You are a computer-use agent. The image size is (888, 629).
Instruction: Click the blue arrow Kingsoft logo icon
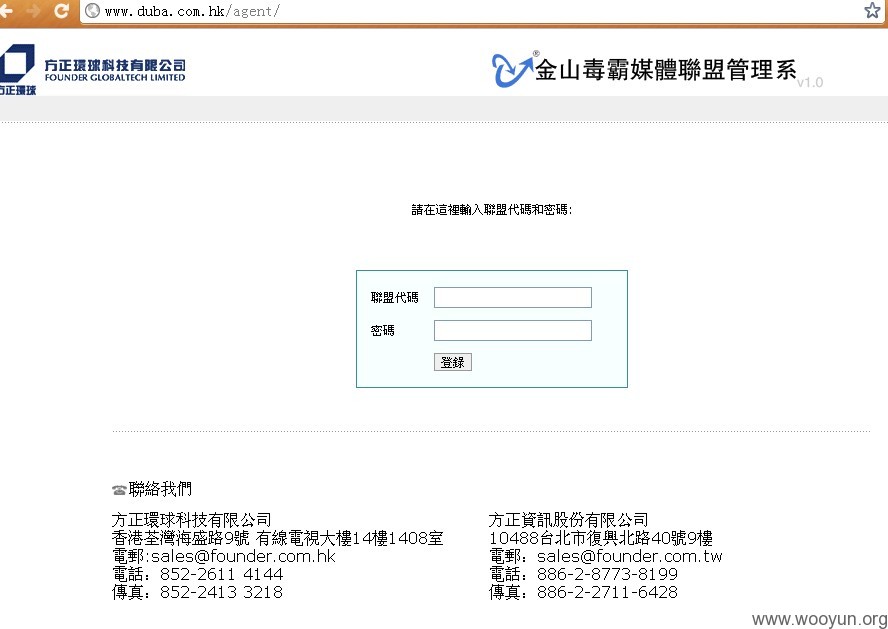513,69
